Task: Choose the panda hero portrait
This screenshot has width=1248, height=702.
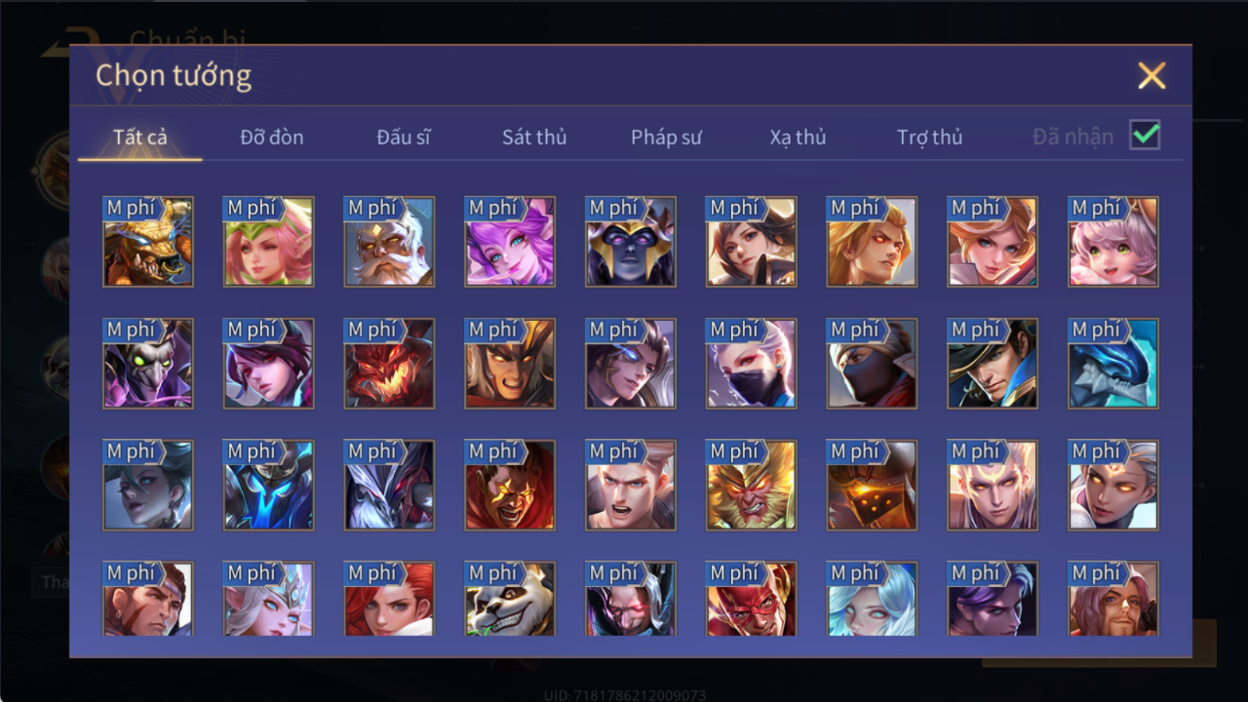Action: click(510, 599)
